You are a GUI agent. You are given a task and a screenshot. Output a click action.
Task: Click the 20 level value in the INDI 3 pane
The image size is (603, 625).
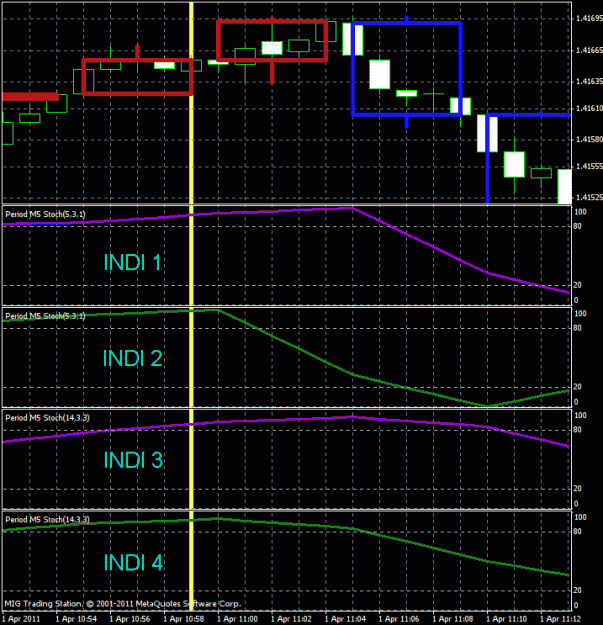click(x=577, y=488)
